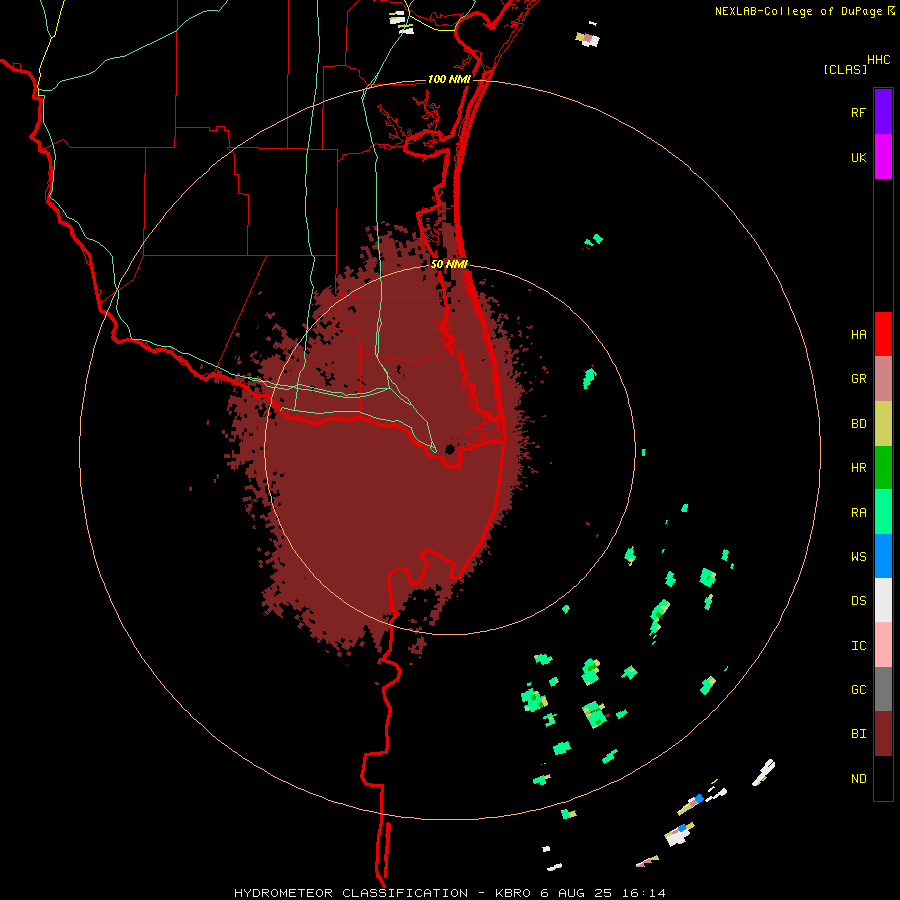Click the DS white legend color swatch

(883, 600)
